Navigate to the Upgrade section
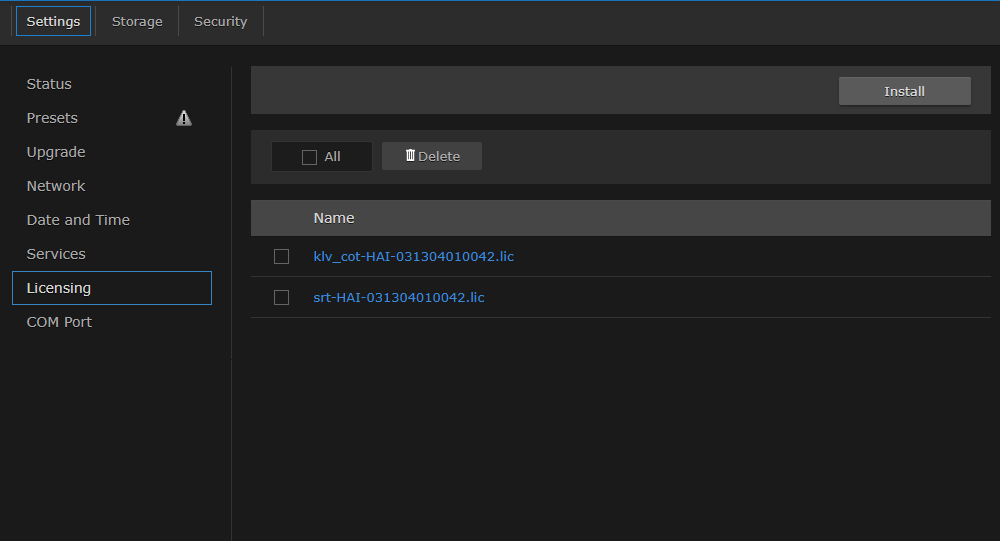The image size is (1000, 541). click(56, 152)
